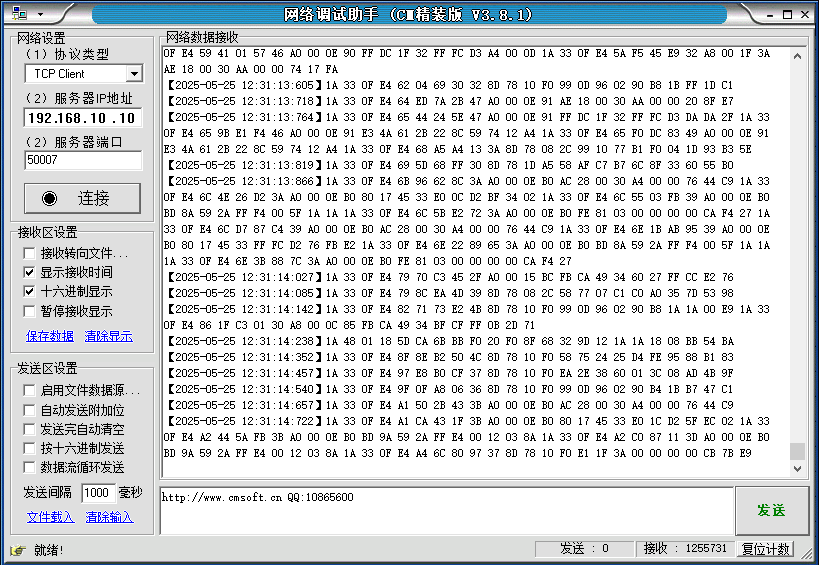This screenshot has width=819, height=565.
Task: Click the resize grip at window corner
Action: [809, 552]
